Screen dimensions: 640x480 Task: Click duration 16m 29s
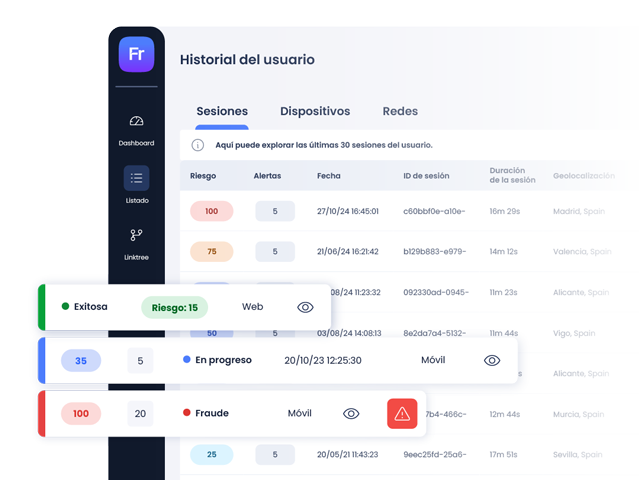tap(504, 211)
